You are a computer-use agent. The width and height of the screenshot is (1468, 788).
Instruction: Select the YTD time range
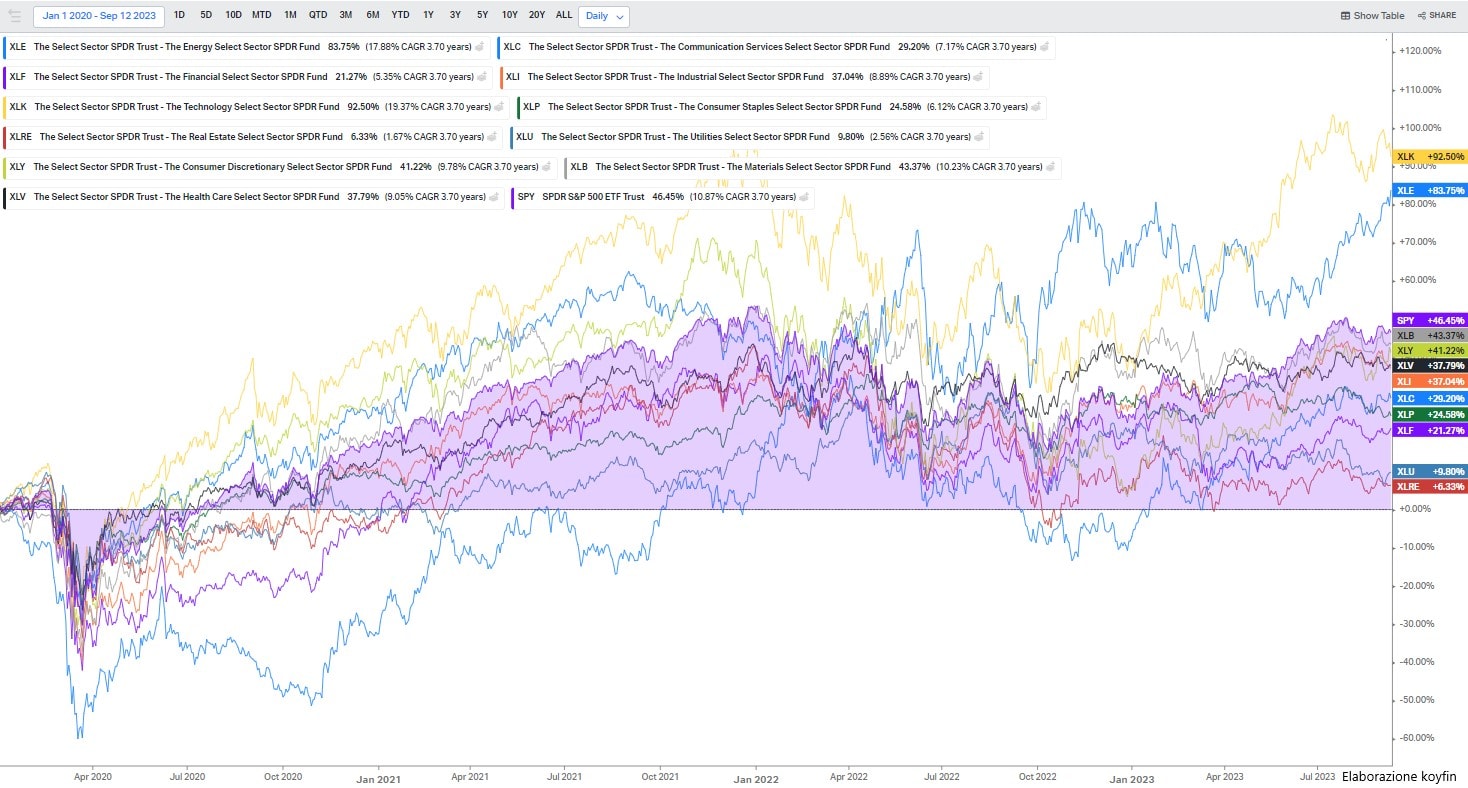pos(400,16)
